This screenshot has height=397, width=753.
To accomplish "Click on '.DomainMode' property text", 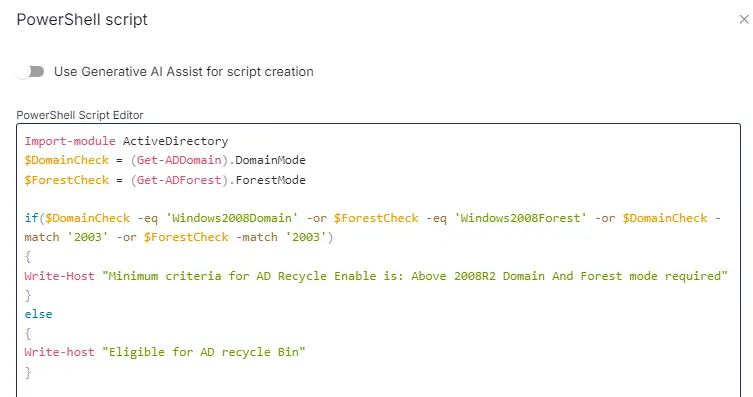I will click(267, 160).
